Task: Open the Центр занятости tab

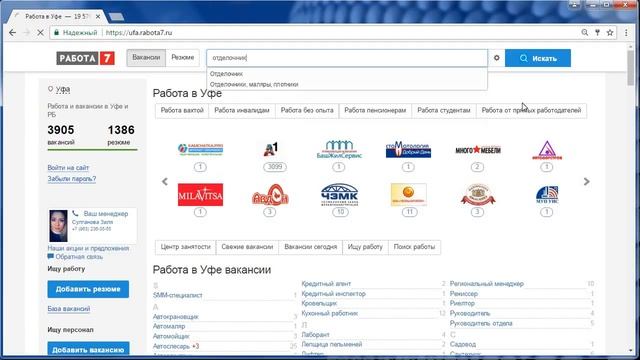Action: tap(186, 247)
